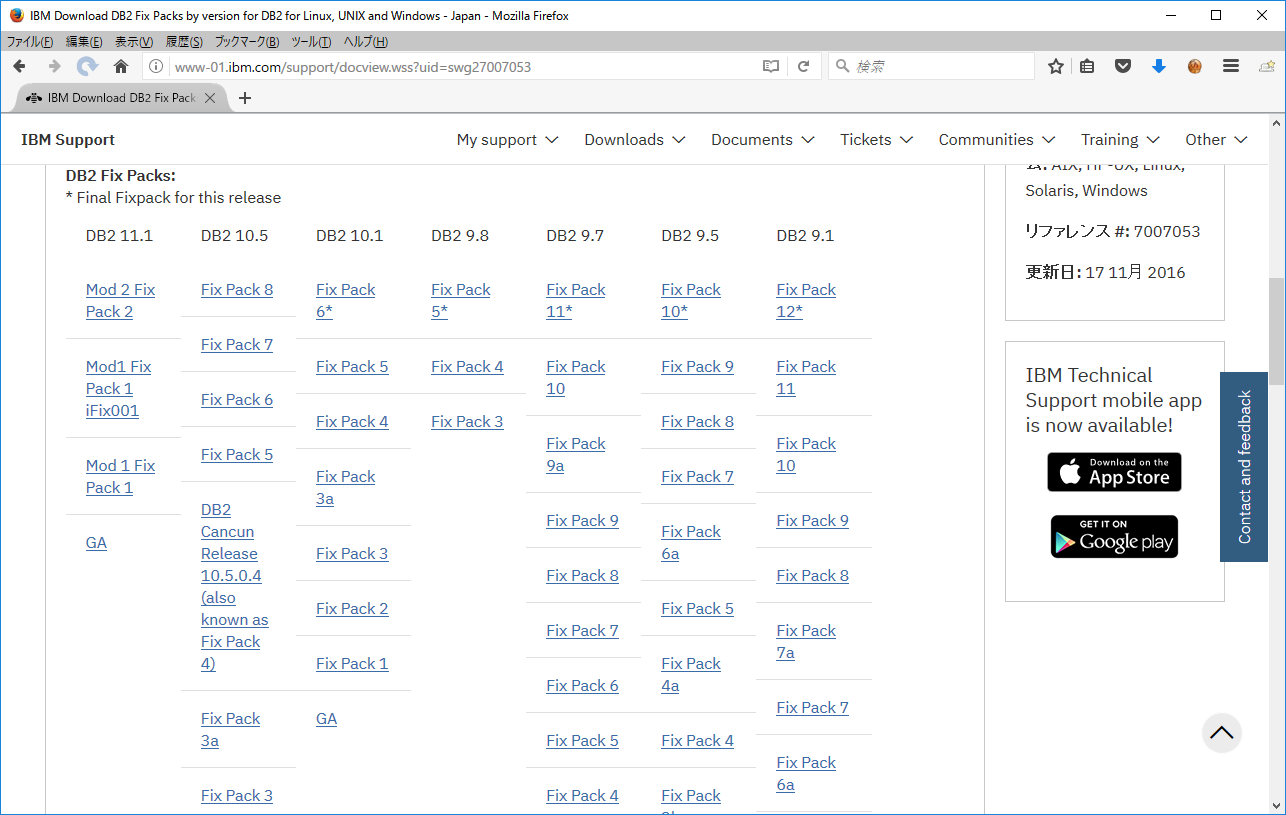The width and height of the screenshot is (1286, 815).
Task: Click the forward navigation arrow
Action: pyautogui.click(x=54, y=66)
